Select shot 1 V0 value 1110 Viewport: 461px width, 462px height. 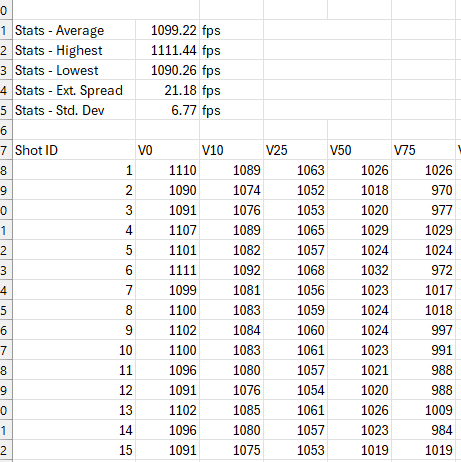point(167,170)
